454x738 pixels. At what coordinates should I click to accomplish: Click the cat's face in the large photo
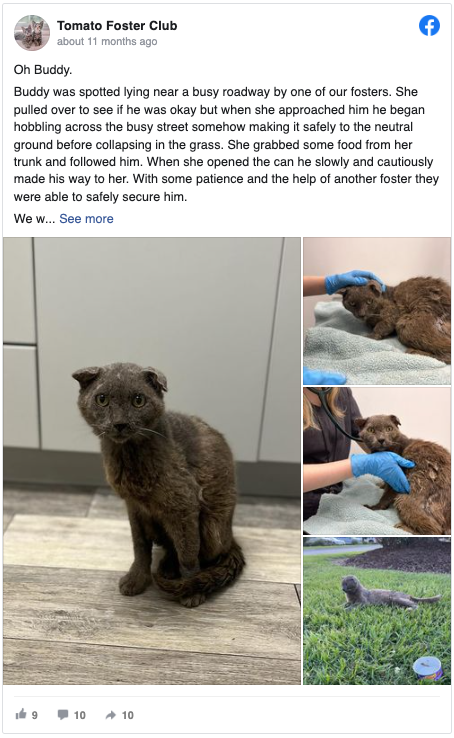point(120,405)
